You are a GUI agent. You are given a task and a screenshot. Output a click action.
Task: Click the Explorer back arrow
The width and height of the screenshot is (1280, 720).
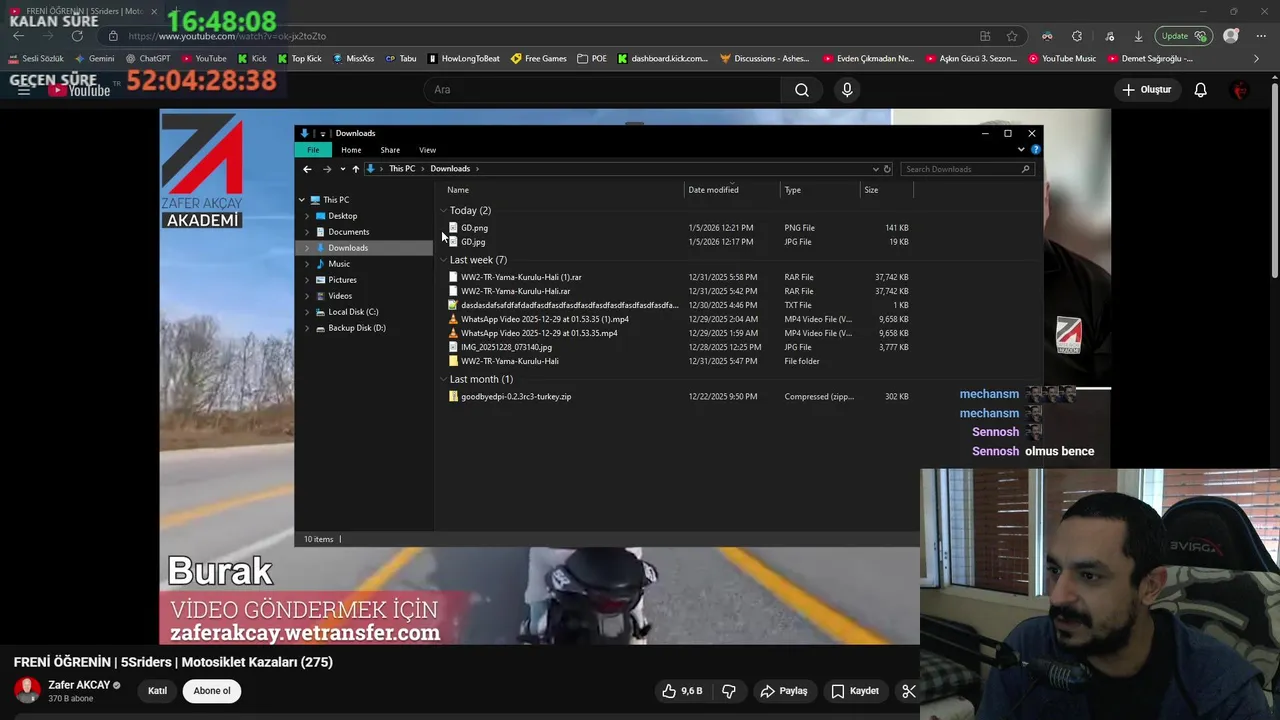(x=307, y=169)
